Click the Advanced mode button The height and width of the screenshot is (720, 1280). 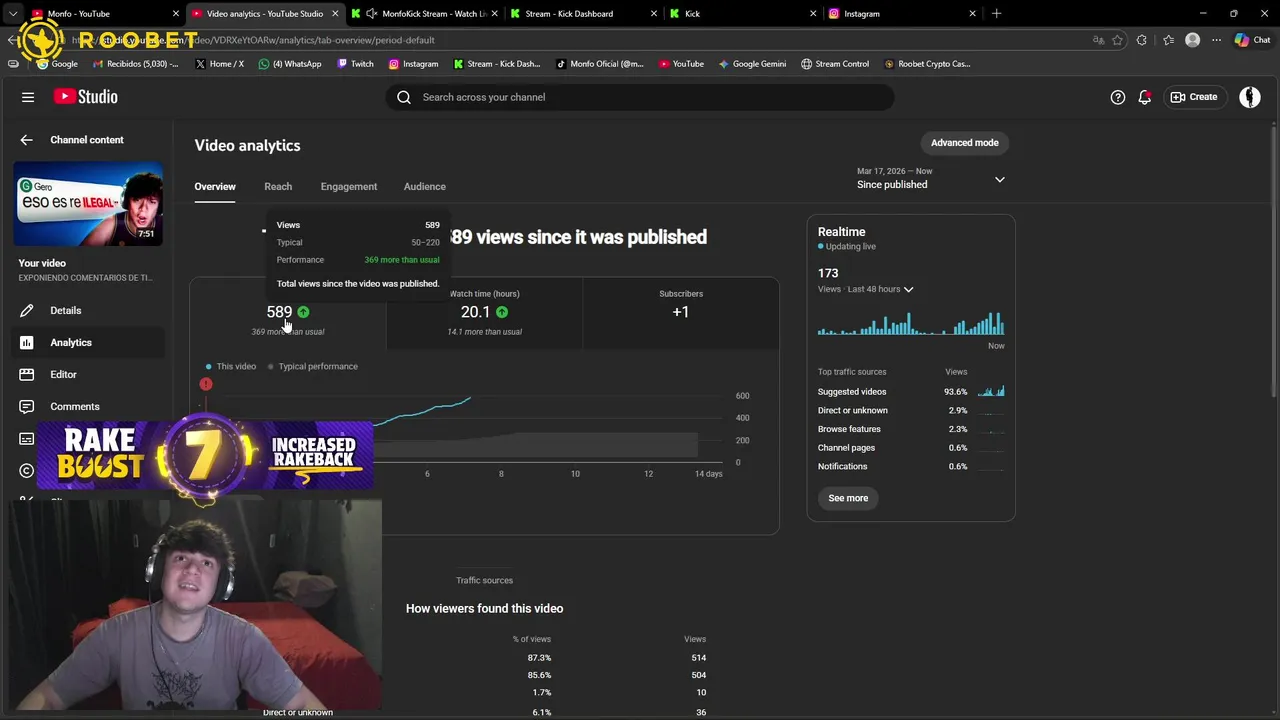tap(965, 143)
